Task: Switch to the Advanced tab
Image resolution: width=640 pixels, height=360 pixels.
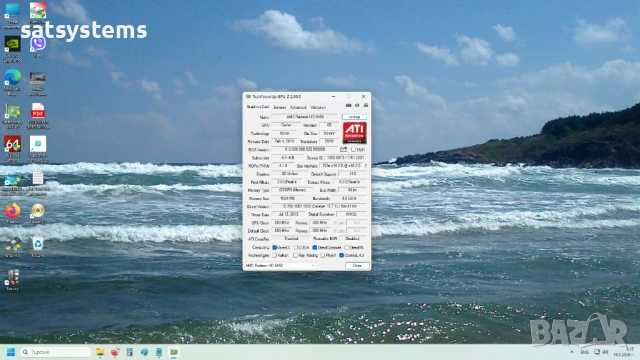Action: pyautogui.click(x=298, y=107)
